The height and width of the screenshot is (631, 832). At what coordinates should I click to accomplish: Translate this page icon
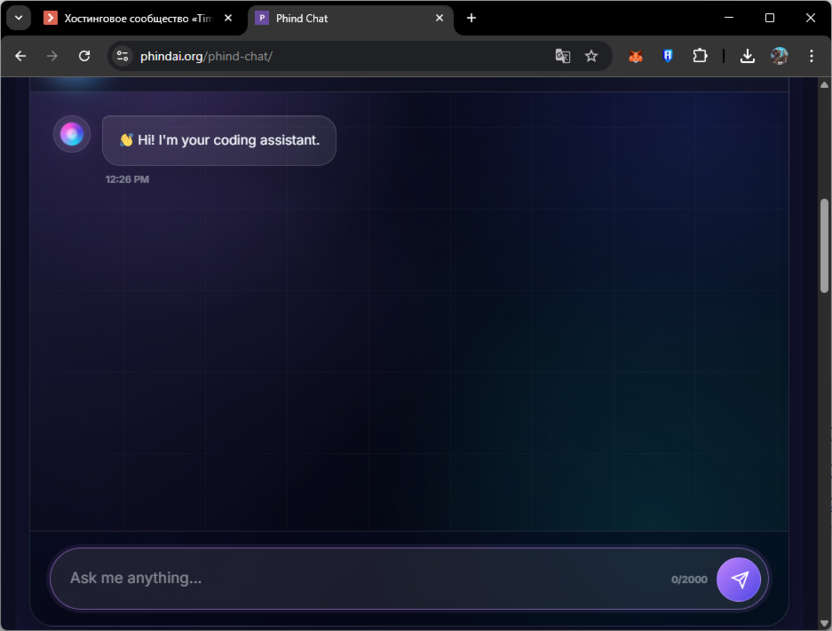pyautogui.click(x=562, y=56)
